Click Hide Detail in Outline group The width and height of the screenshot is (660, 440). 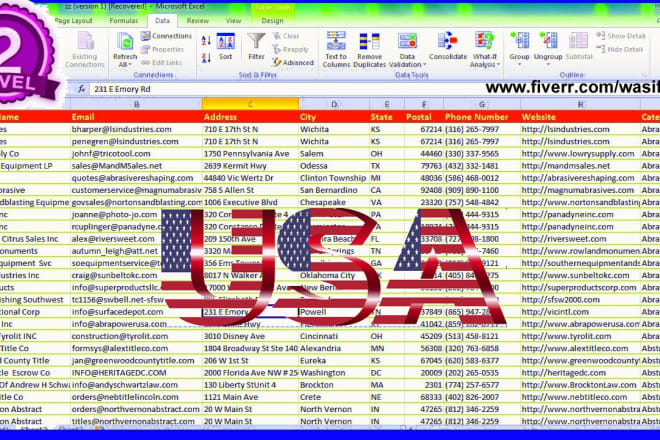[x=620, y=49]
